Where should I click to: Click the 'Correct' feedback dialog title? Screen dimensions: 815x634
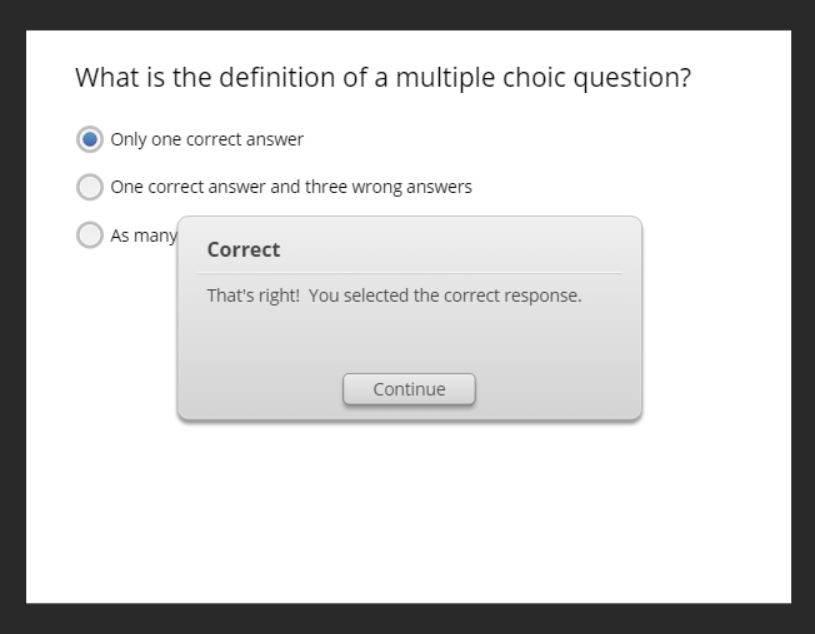click(x=243, y=250)
